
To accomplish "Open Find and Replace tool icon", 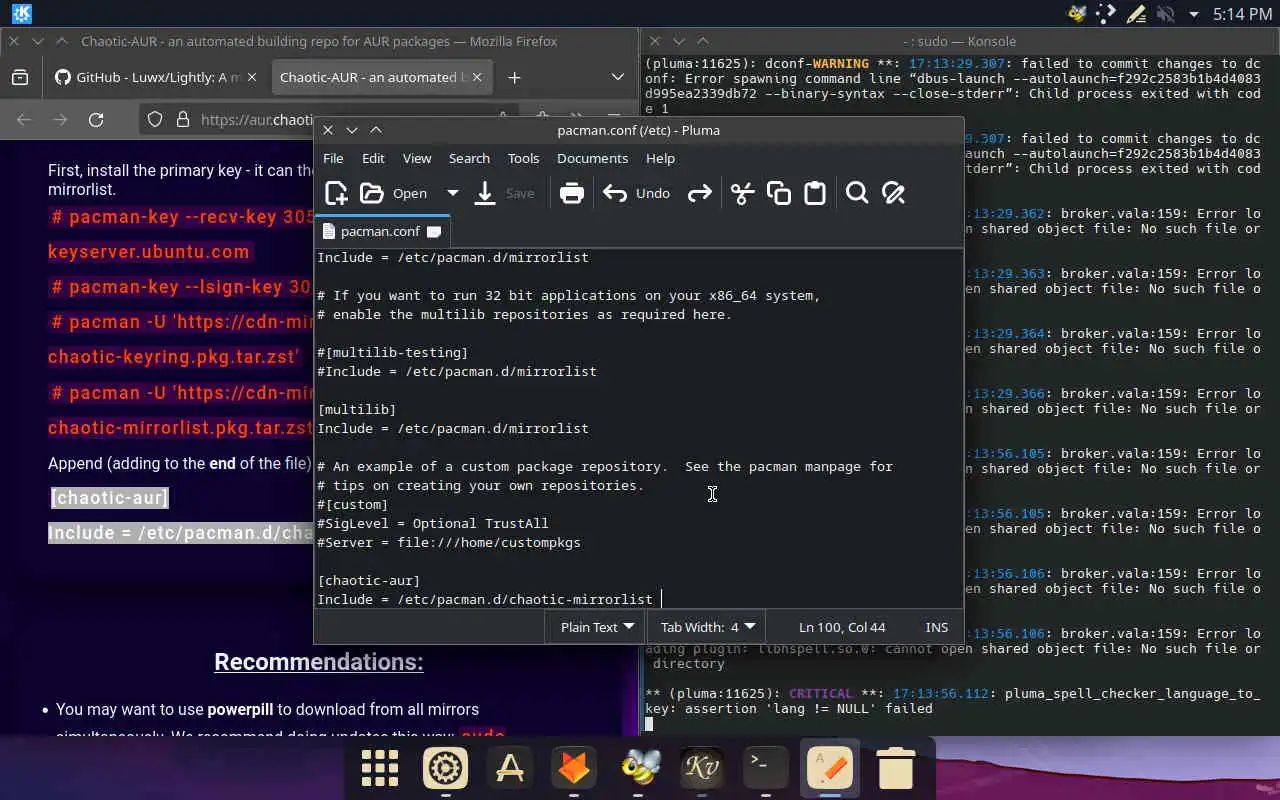I will tap(893, 193).
